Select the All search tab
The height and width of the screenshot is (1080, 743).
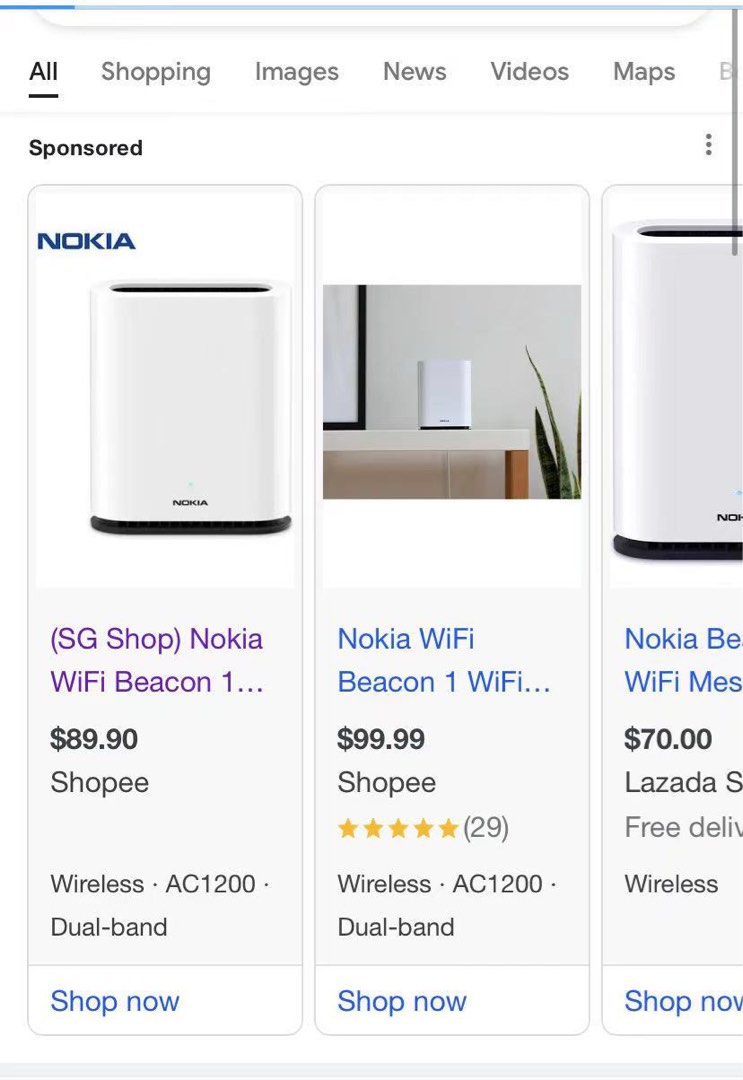[43, 71]
